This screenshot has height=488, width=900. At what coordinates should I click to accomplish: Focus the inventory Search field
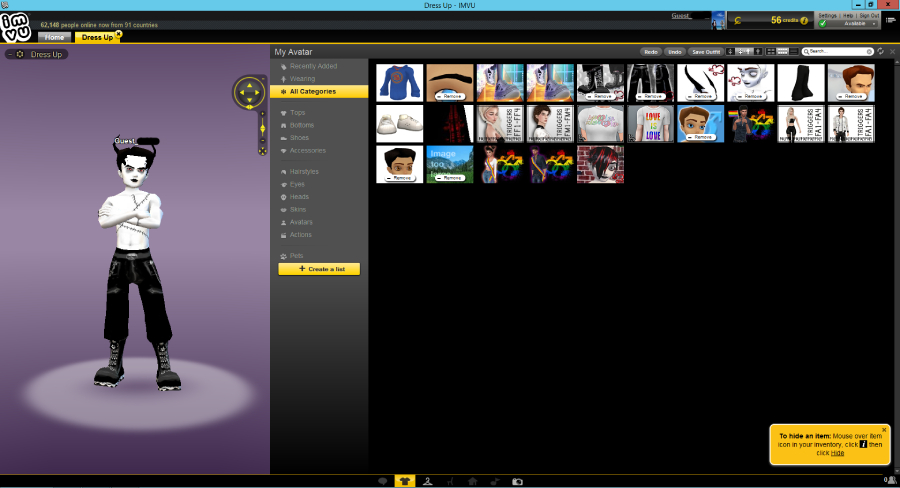(837, 52)
